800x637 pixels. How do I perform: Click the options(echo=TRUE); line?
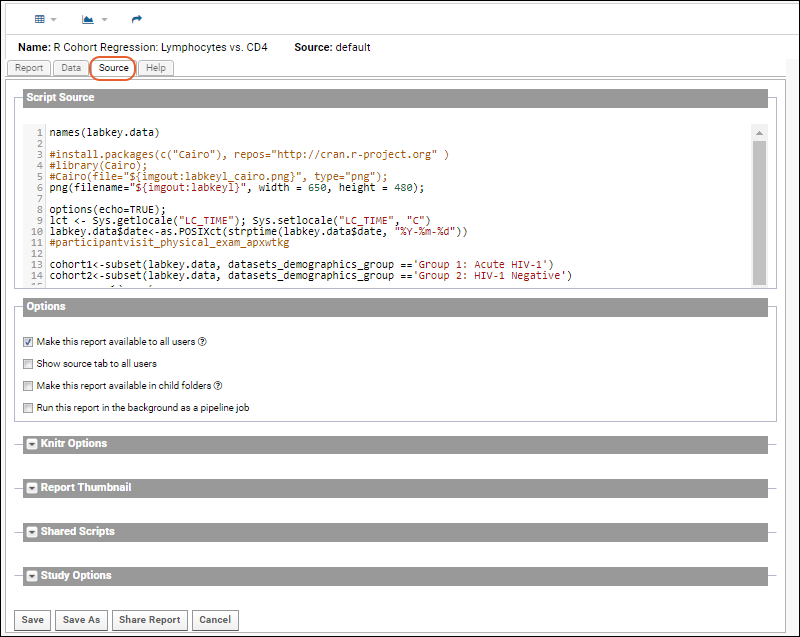tap(108, 210)
